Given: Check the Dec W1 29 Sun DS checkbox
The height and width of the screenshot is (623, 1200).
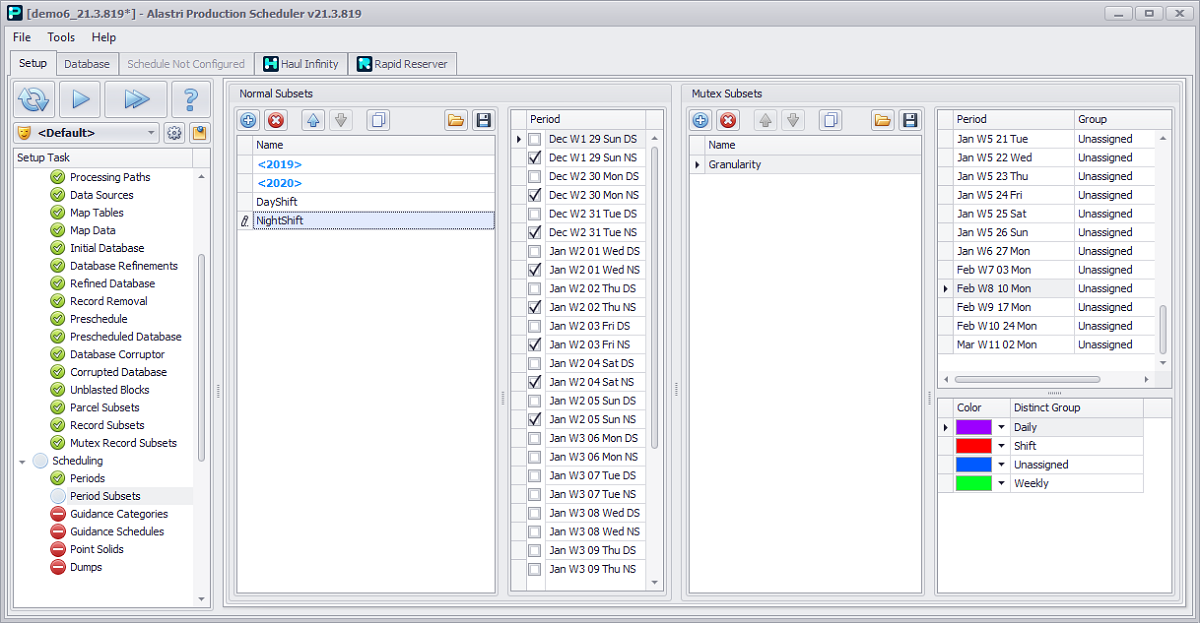Looking at the screenshot, I should tap(535, 139).
